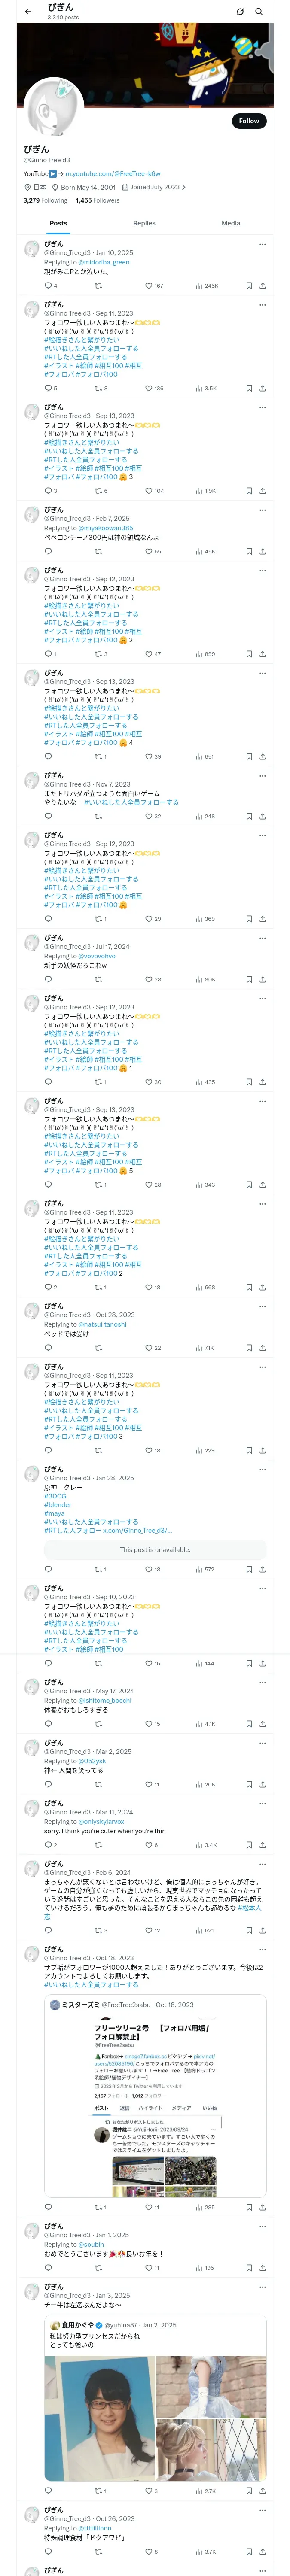Open more menu on Feb 7, 2025 post

262,510
